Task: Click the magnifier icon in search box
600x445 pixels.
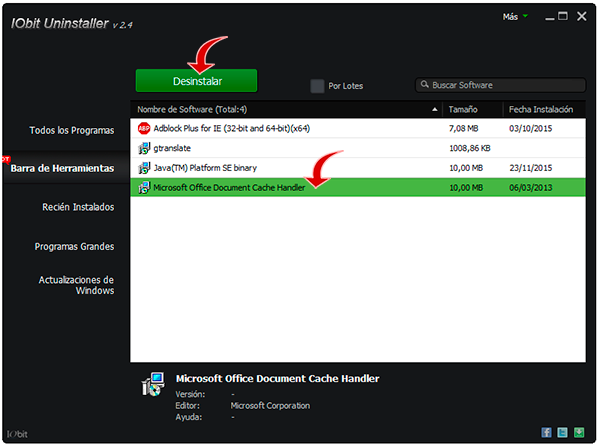Action: [425, 85]
